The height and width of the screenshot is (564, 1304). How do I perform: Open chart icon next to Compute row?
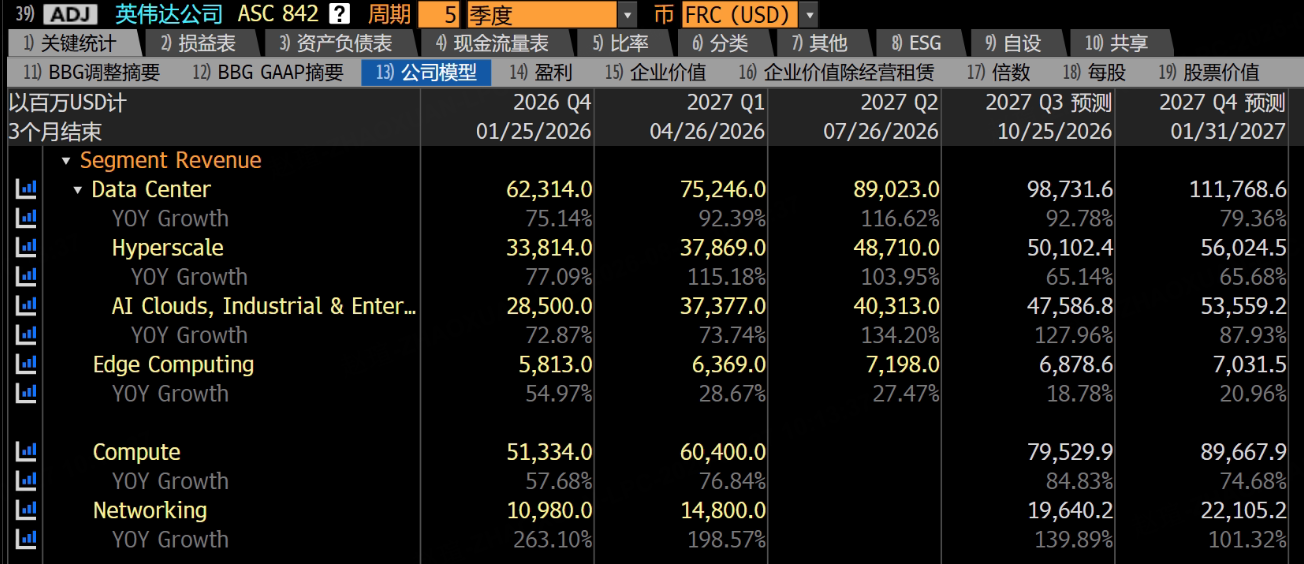[x=26, y=452]
